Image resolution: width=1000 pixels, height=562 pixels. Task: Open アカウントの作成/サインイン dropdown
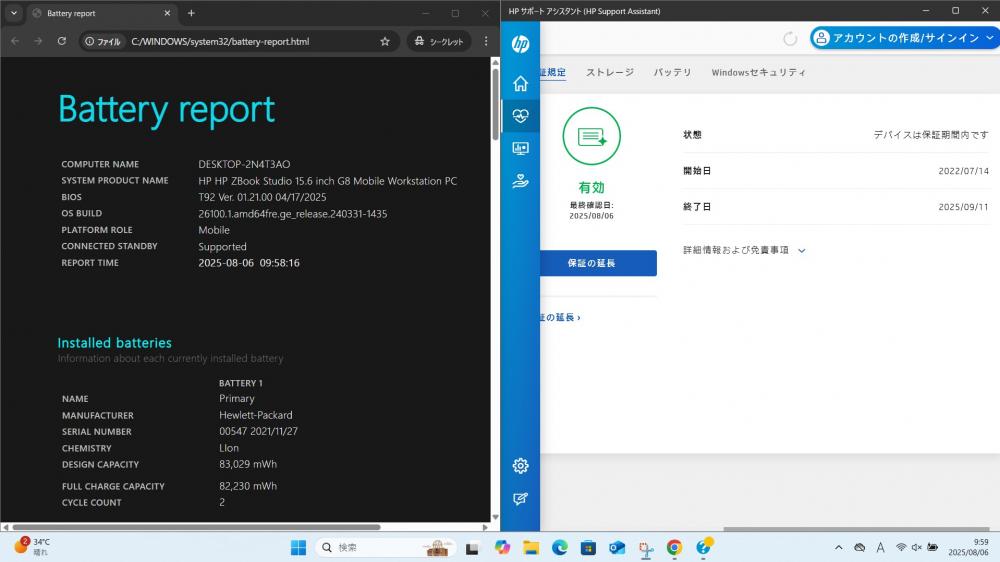coord(904,38)
